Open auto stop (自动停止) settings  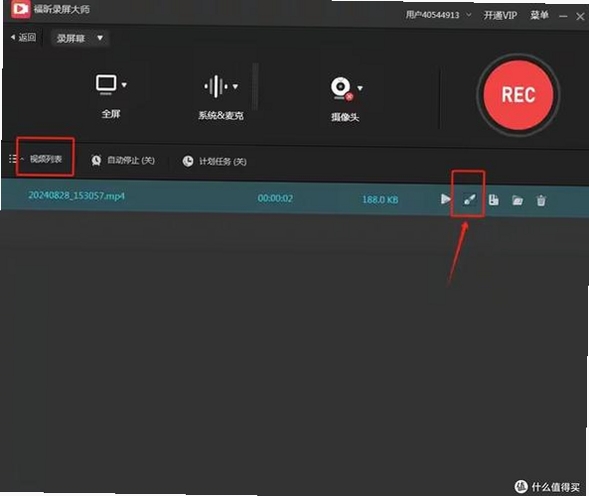123,160
